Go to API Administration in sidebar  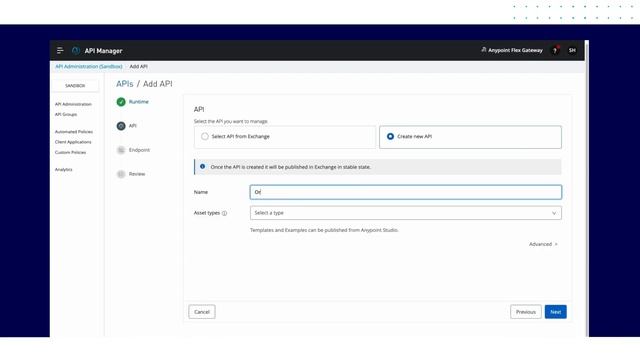point(73,104)
